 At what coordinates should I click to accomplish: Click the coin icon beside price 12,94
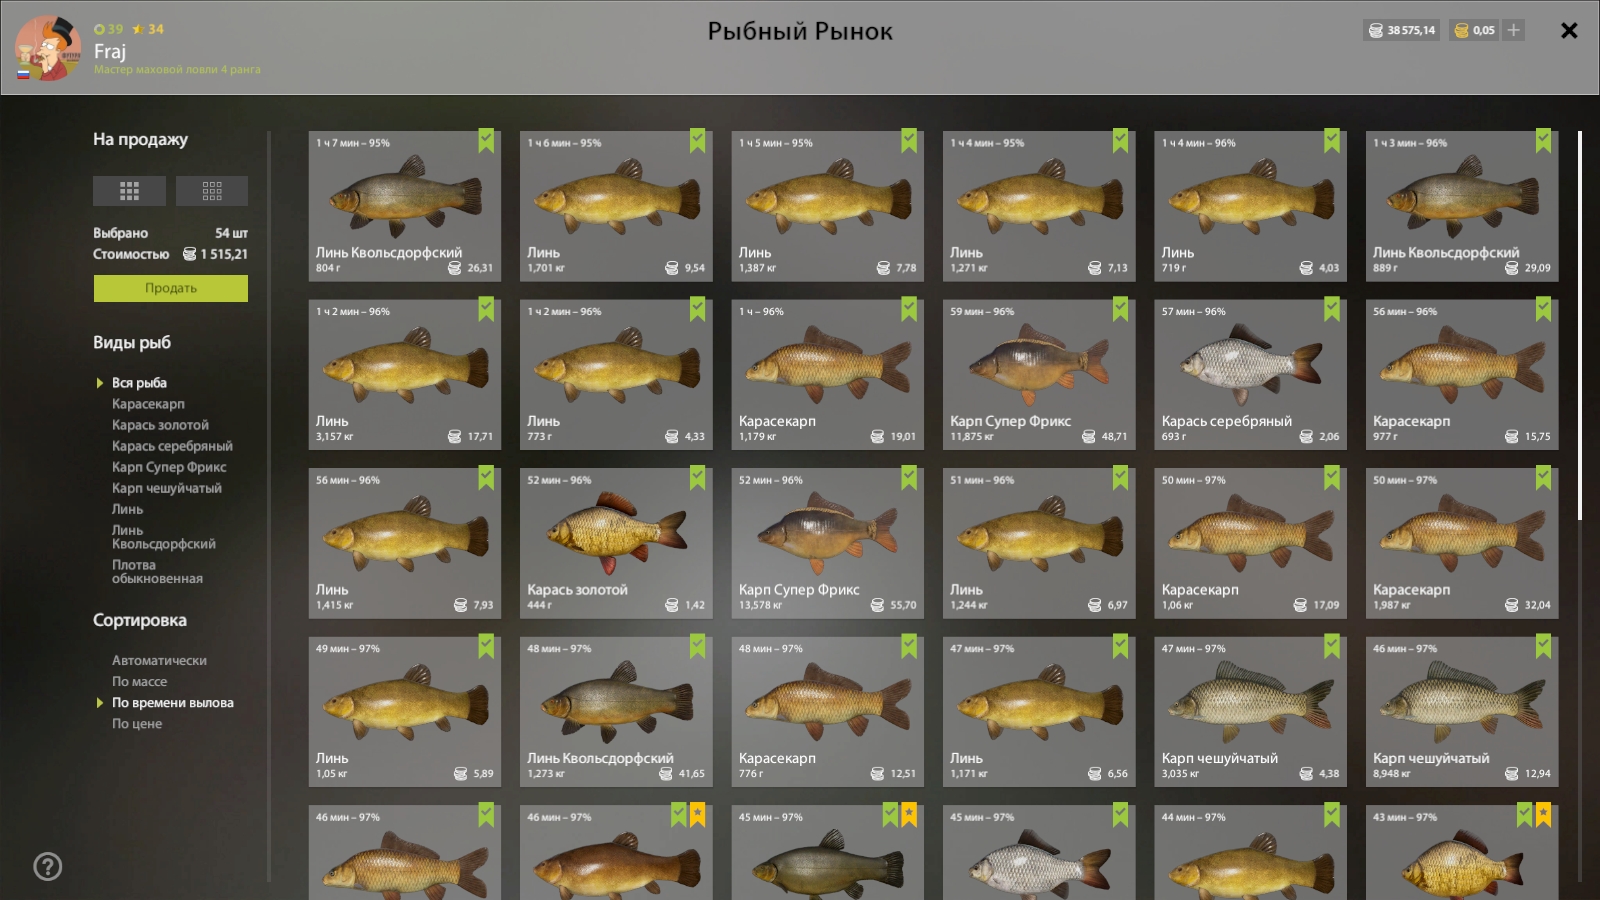point(1512,773)
